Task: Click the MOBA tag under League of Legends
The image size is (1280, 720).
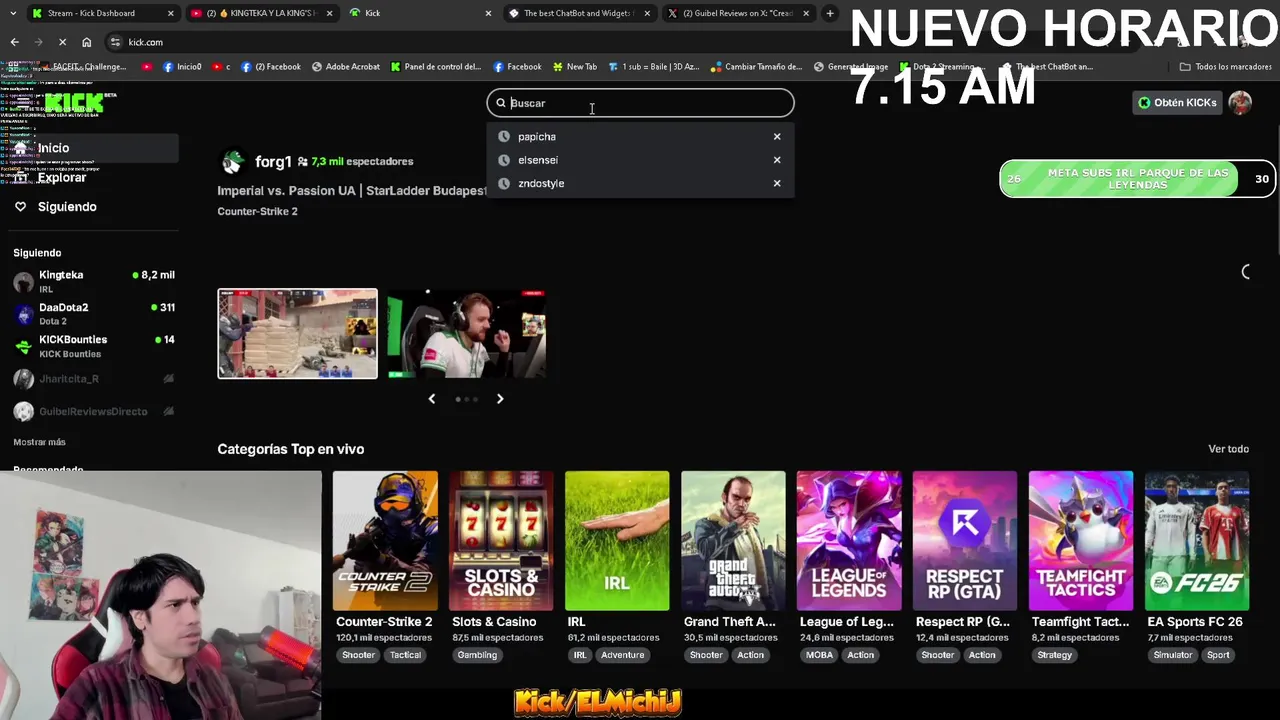Action: pyautogui.click(x=819, y=655)
